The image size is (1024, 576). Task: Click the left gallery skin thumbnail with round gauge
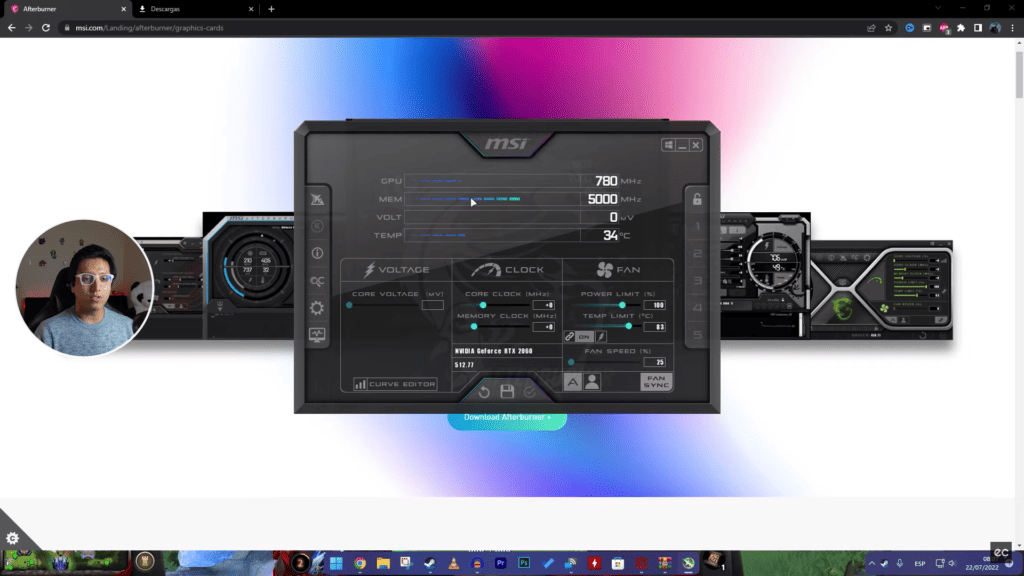pos(248,276)
